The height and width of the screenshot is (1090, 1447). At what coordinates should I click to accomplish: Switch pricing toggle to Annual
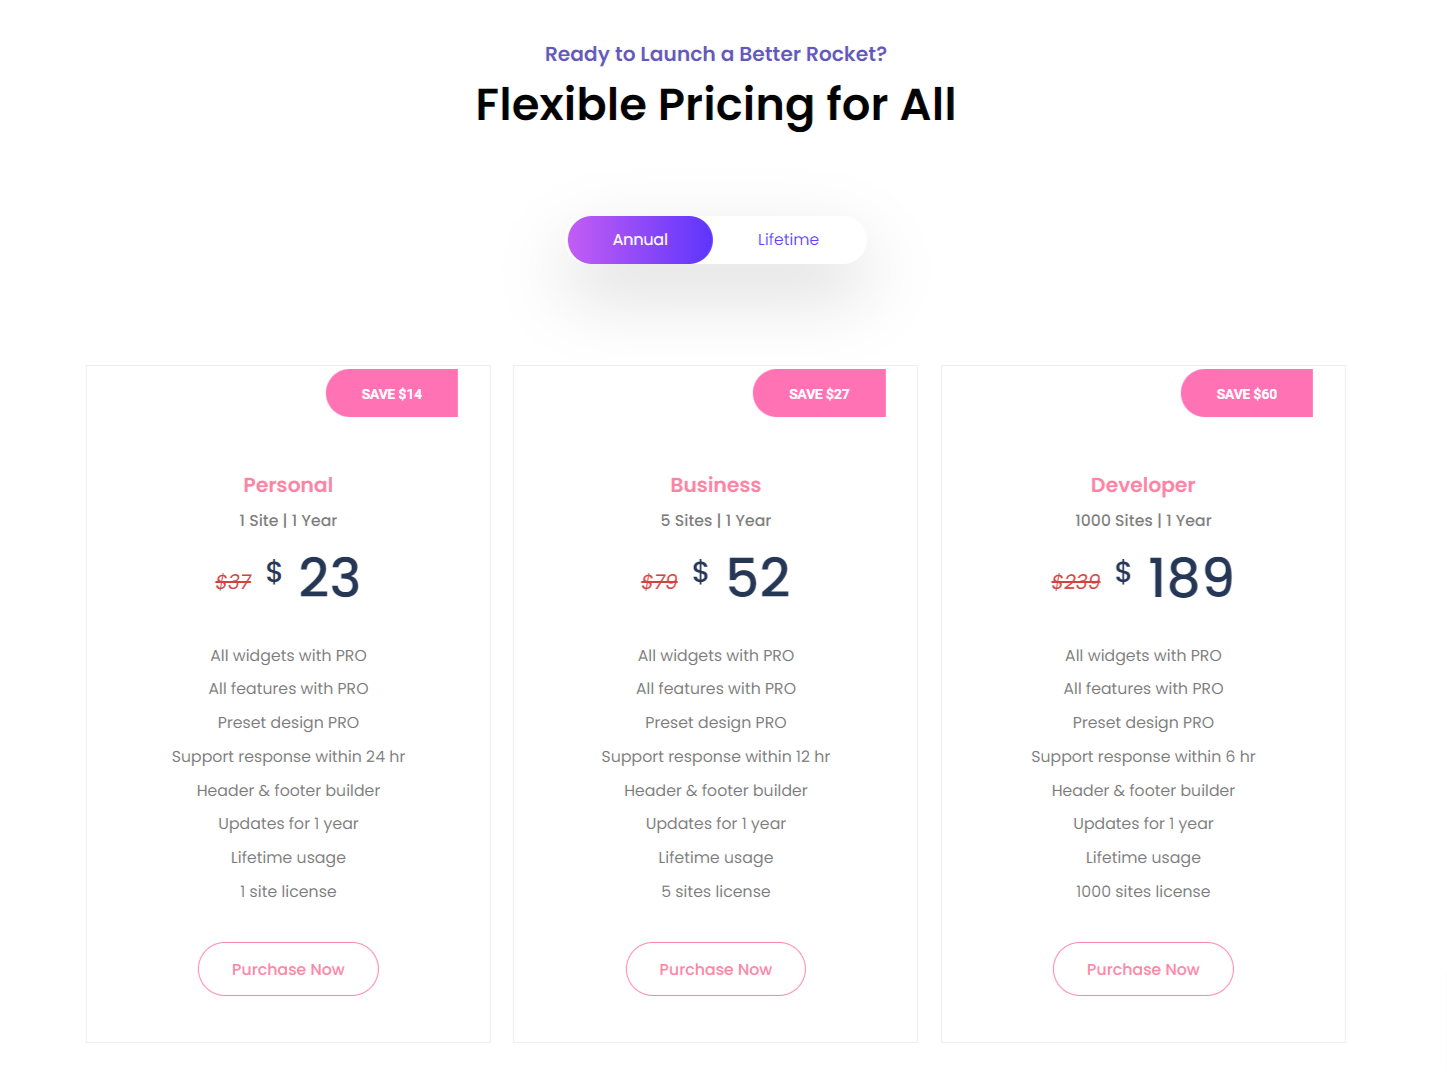(x=640, y=240)
